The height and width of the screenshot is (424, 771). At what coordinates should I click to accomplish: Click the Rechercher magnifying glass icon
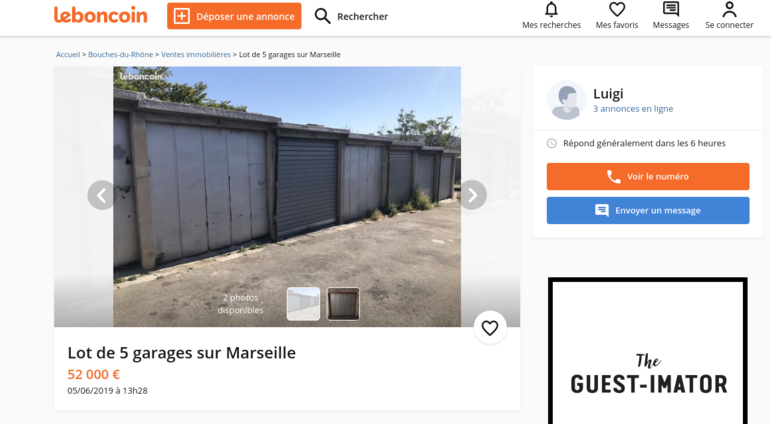click(x=323, y=16)
